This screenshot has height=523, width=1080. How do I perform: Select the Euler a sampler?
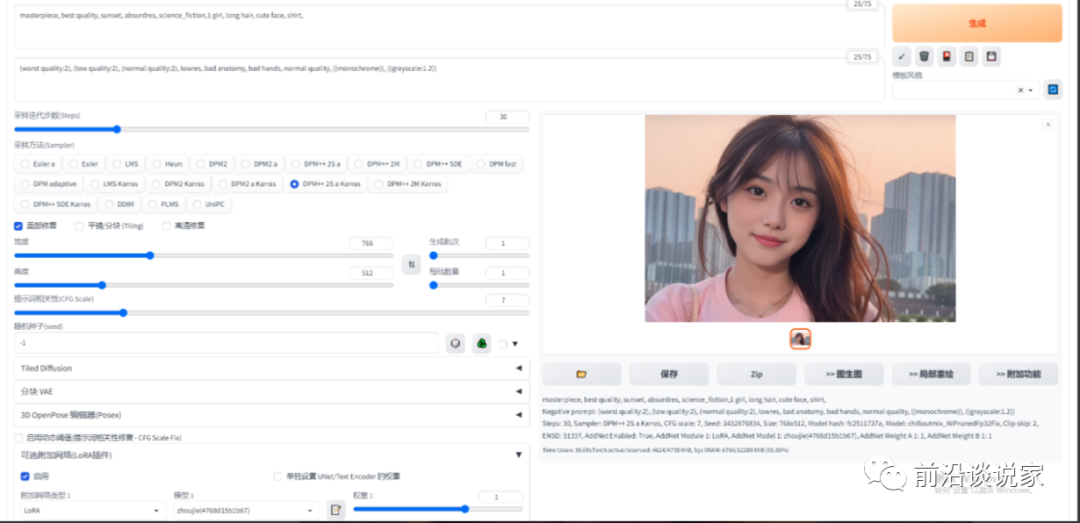(x=37, y=164)
